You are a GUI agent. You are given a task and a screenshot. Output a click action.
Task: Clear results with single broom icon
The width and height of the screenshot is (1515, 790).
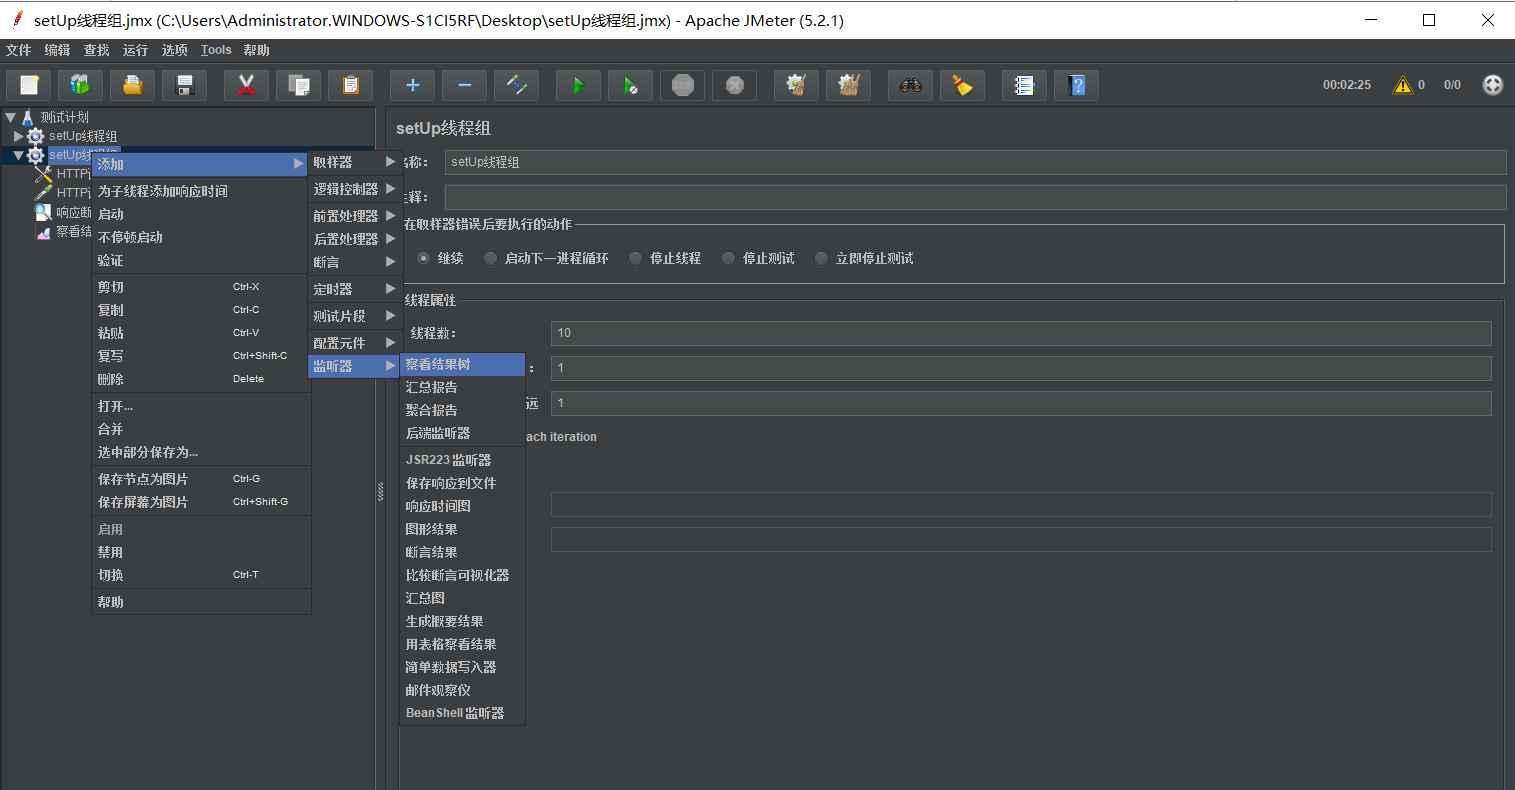point(796,85)
